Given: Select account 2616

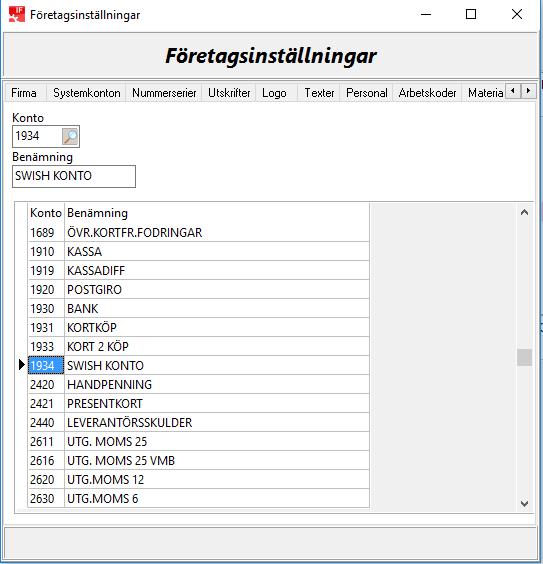Looking at the screenshot, I should [x=46, y=461].
